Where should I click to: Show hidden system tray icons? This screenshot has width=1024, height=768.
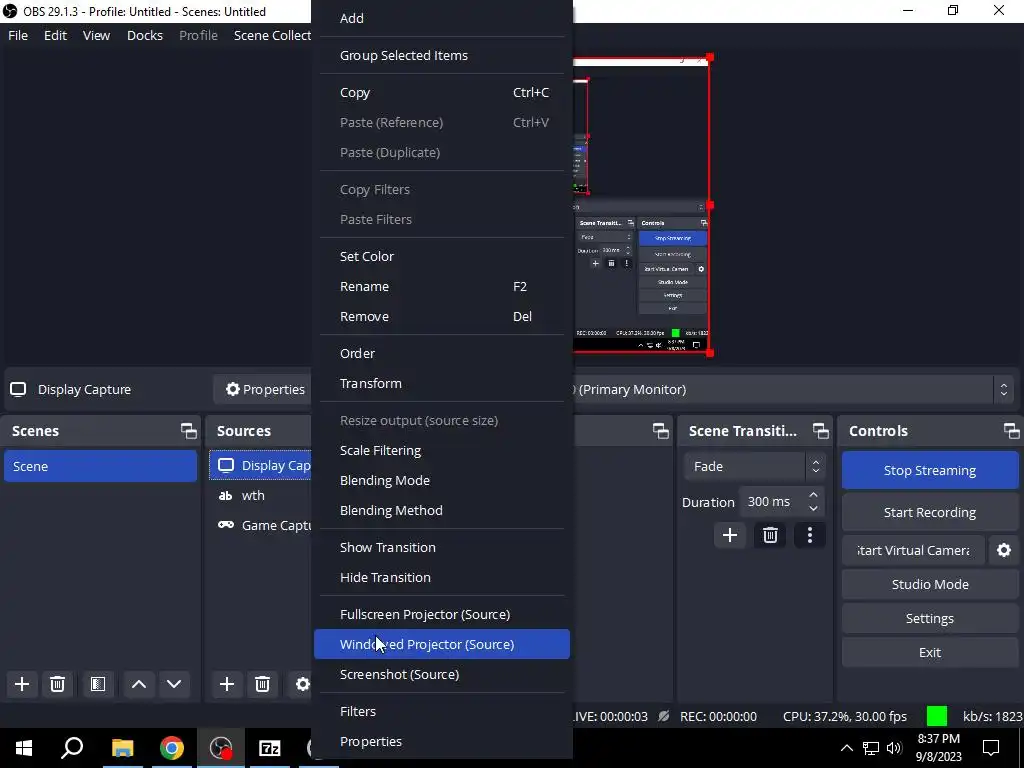tap(846, 748)
